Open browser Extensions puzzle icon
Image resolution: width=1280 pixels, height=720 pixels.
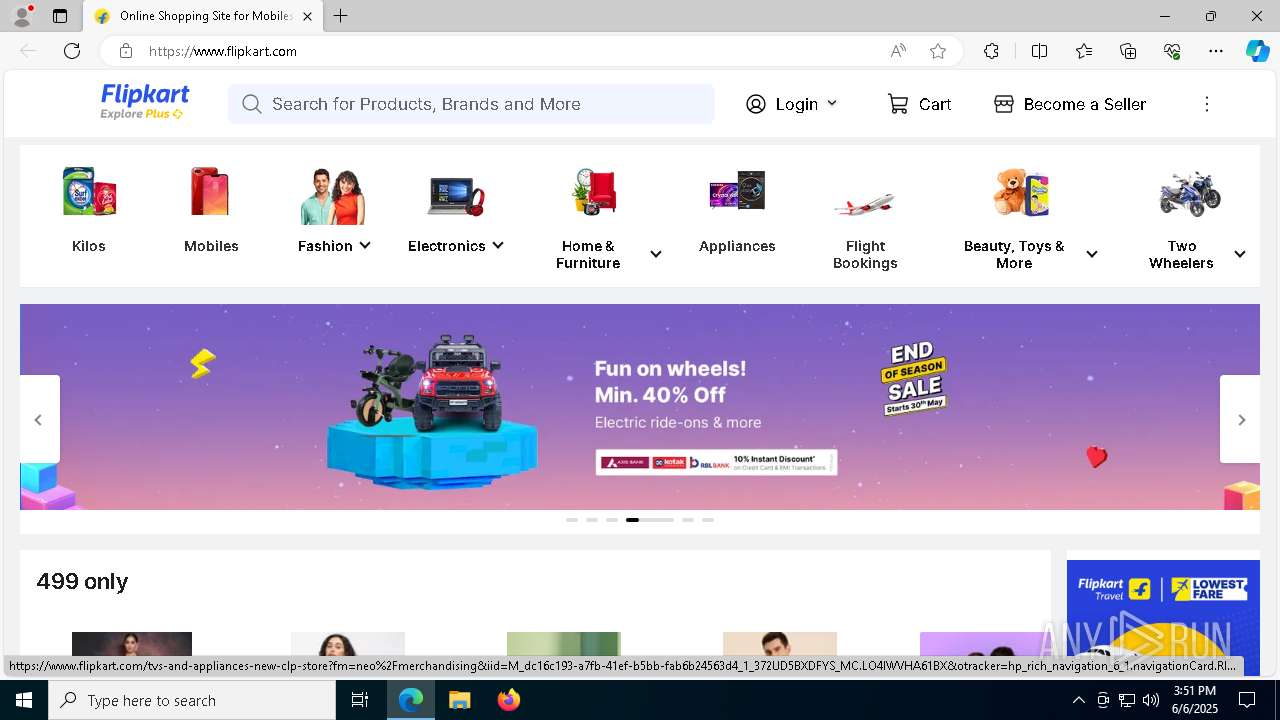(x=991, y=51)
